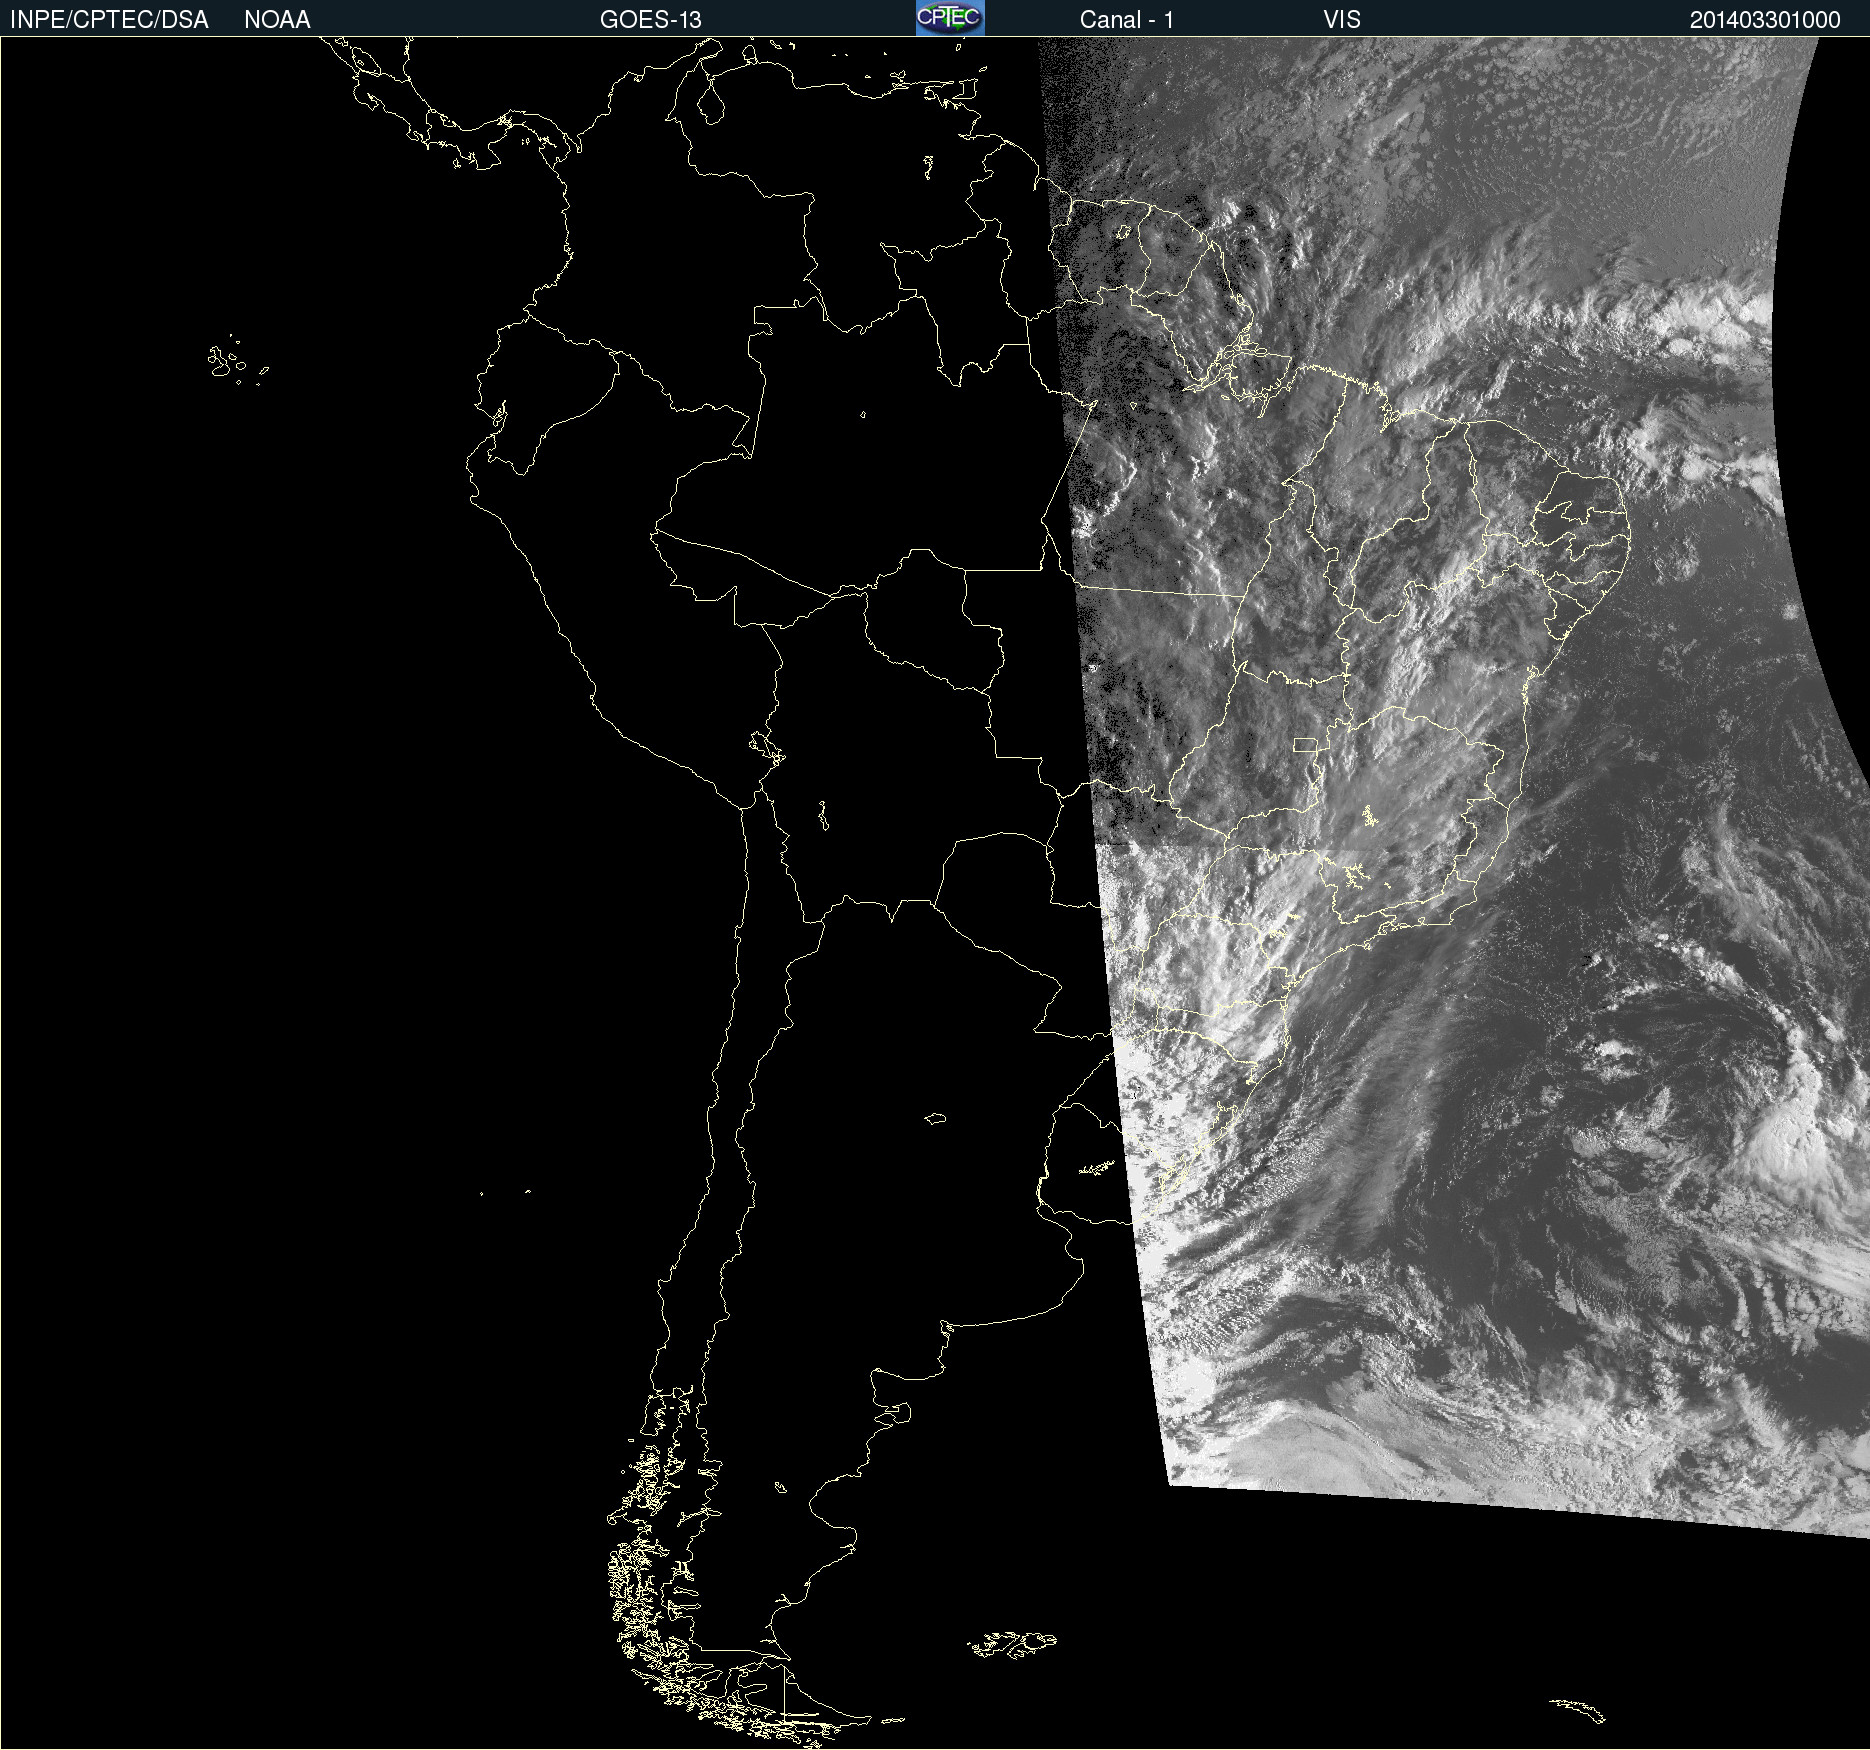This screenshot has width=1870, height=1750.
Task: Click the 'INPE/CPTEC/DSA' header text
Action: pyautogui.click(x=109, y=20)
